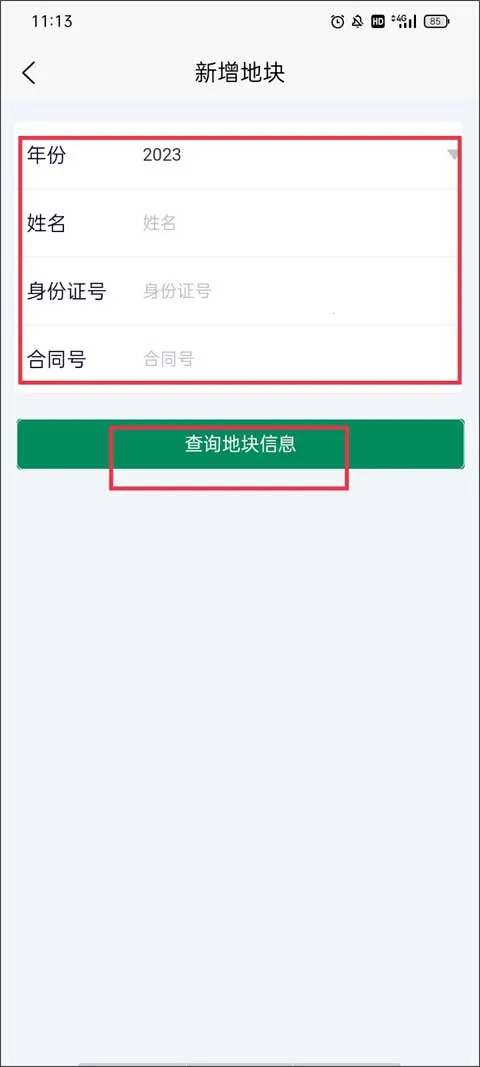480x1067 pixels.
Task: Tap the 4G signal strength icon
Action: coord(404,22)
